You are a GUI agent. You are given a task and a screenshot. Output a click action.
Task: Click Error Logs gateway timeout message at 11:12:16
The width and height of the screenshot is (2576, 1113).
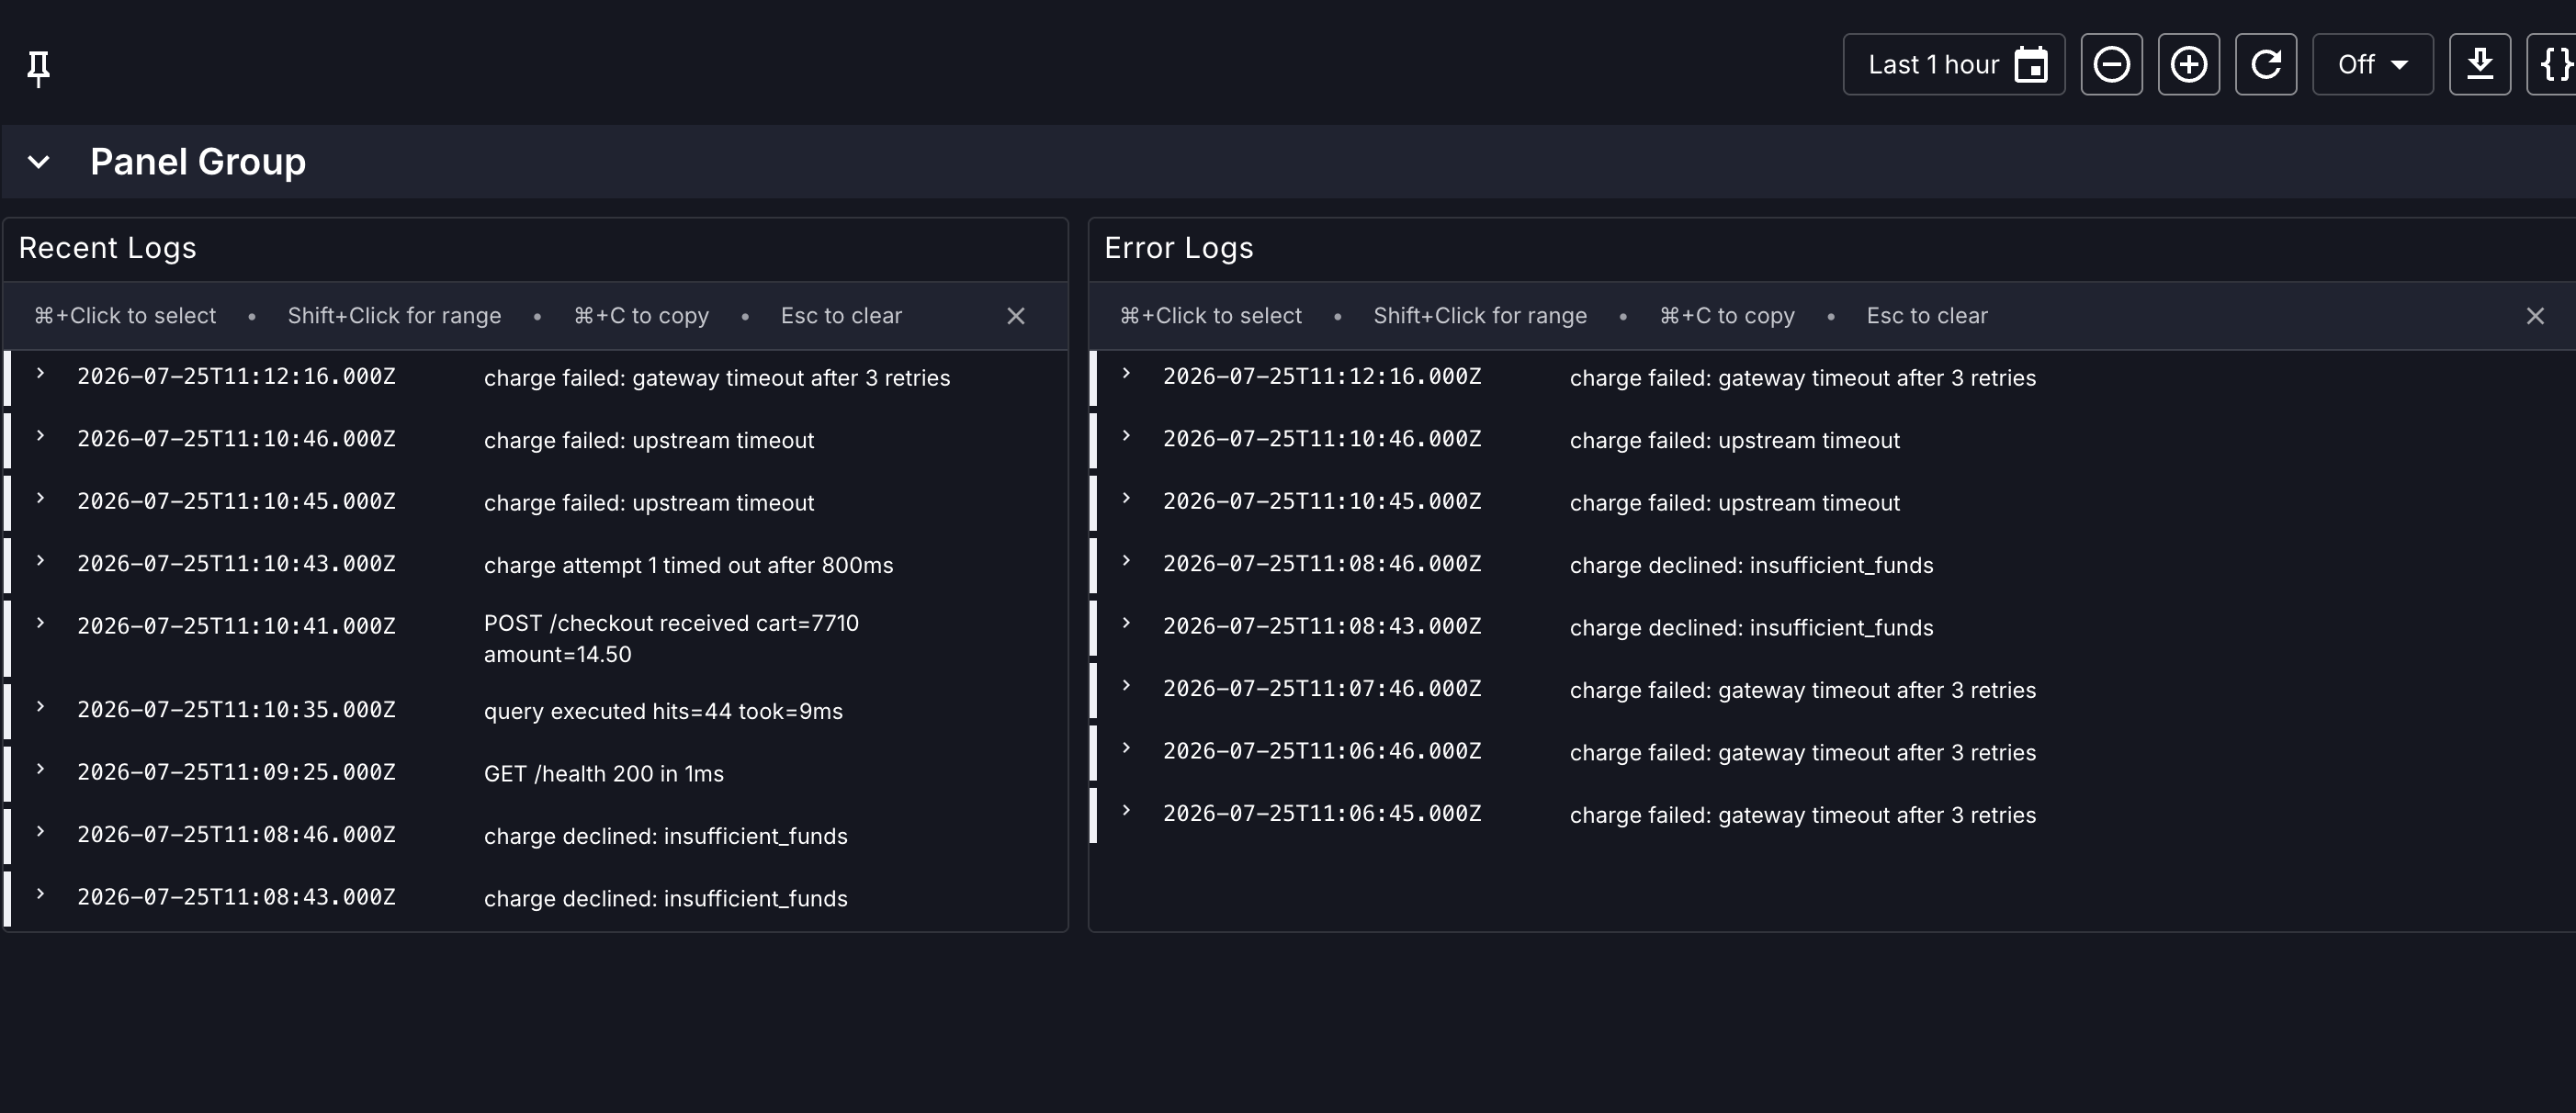coord(1802,379)
